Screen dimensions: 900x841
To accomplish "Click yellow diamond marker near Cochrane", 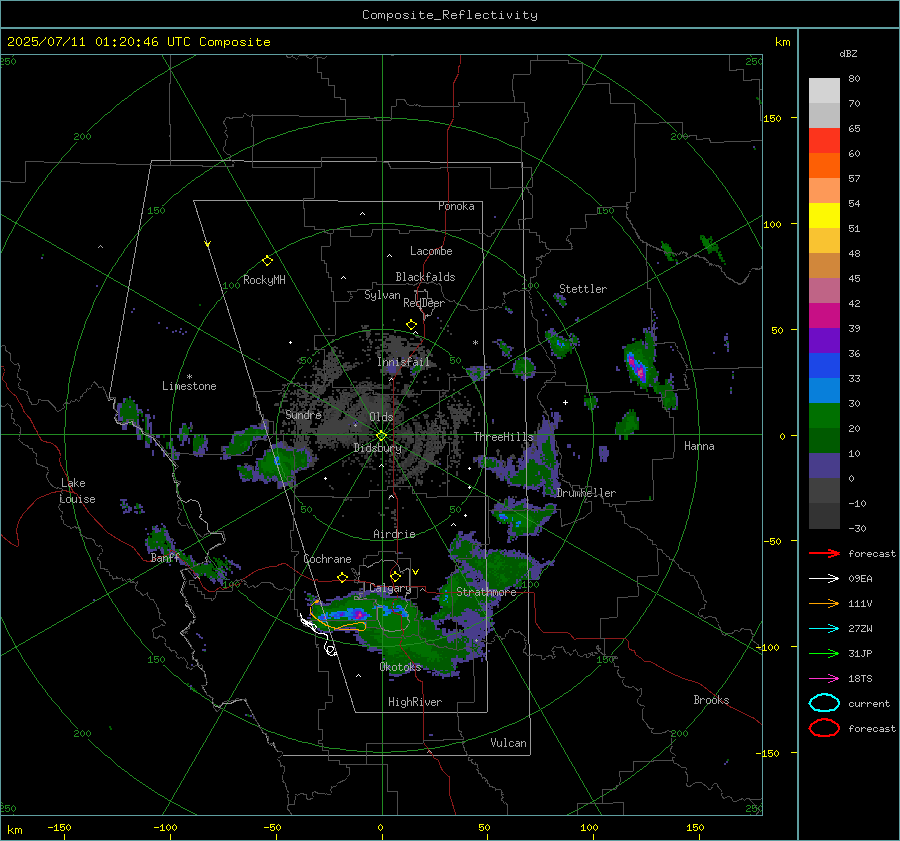I will point(343,577).
